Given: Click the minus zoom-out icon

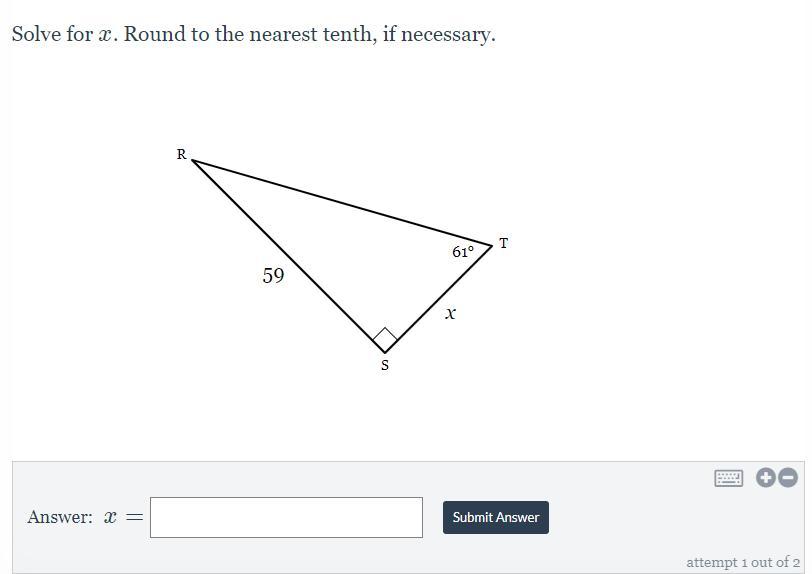Looking at the screenshot, I should [788, 478].
